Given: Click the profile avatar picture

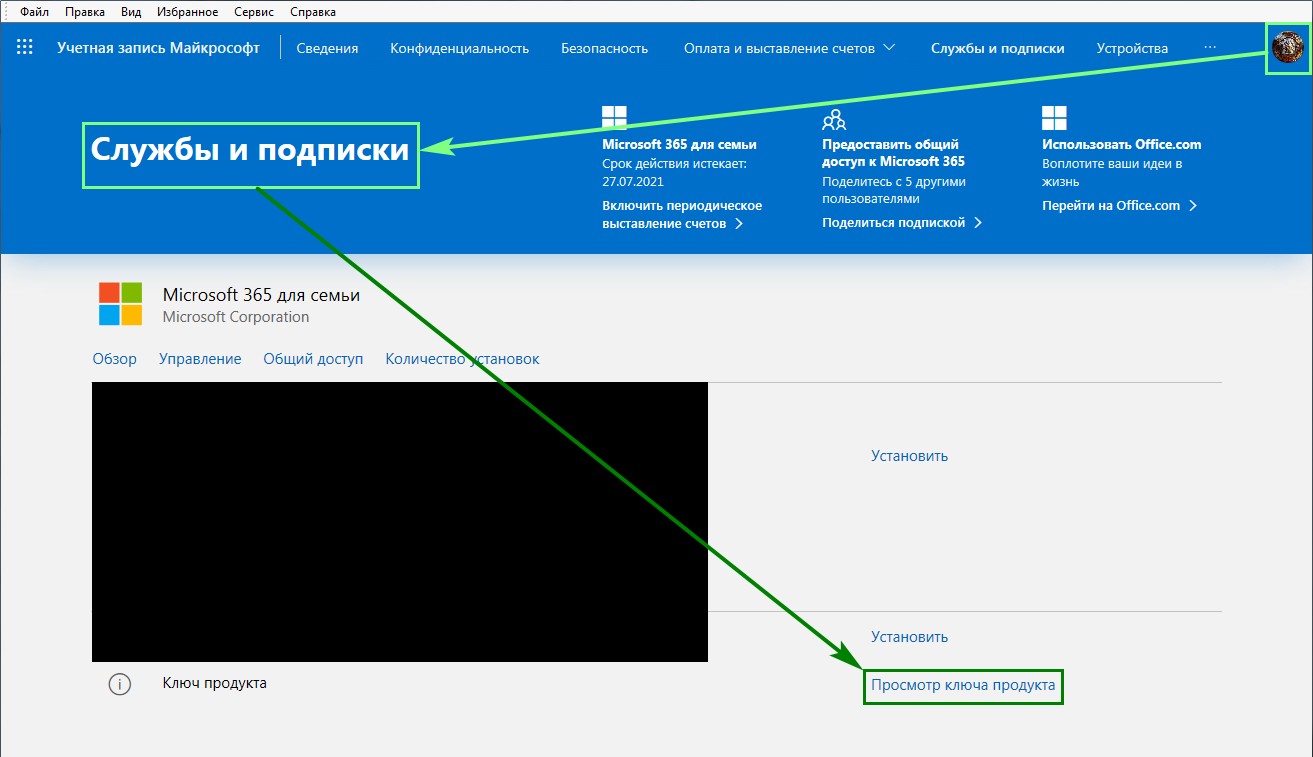Looking at the screenshot, I should point(1287,48).
